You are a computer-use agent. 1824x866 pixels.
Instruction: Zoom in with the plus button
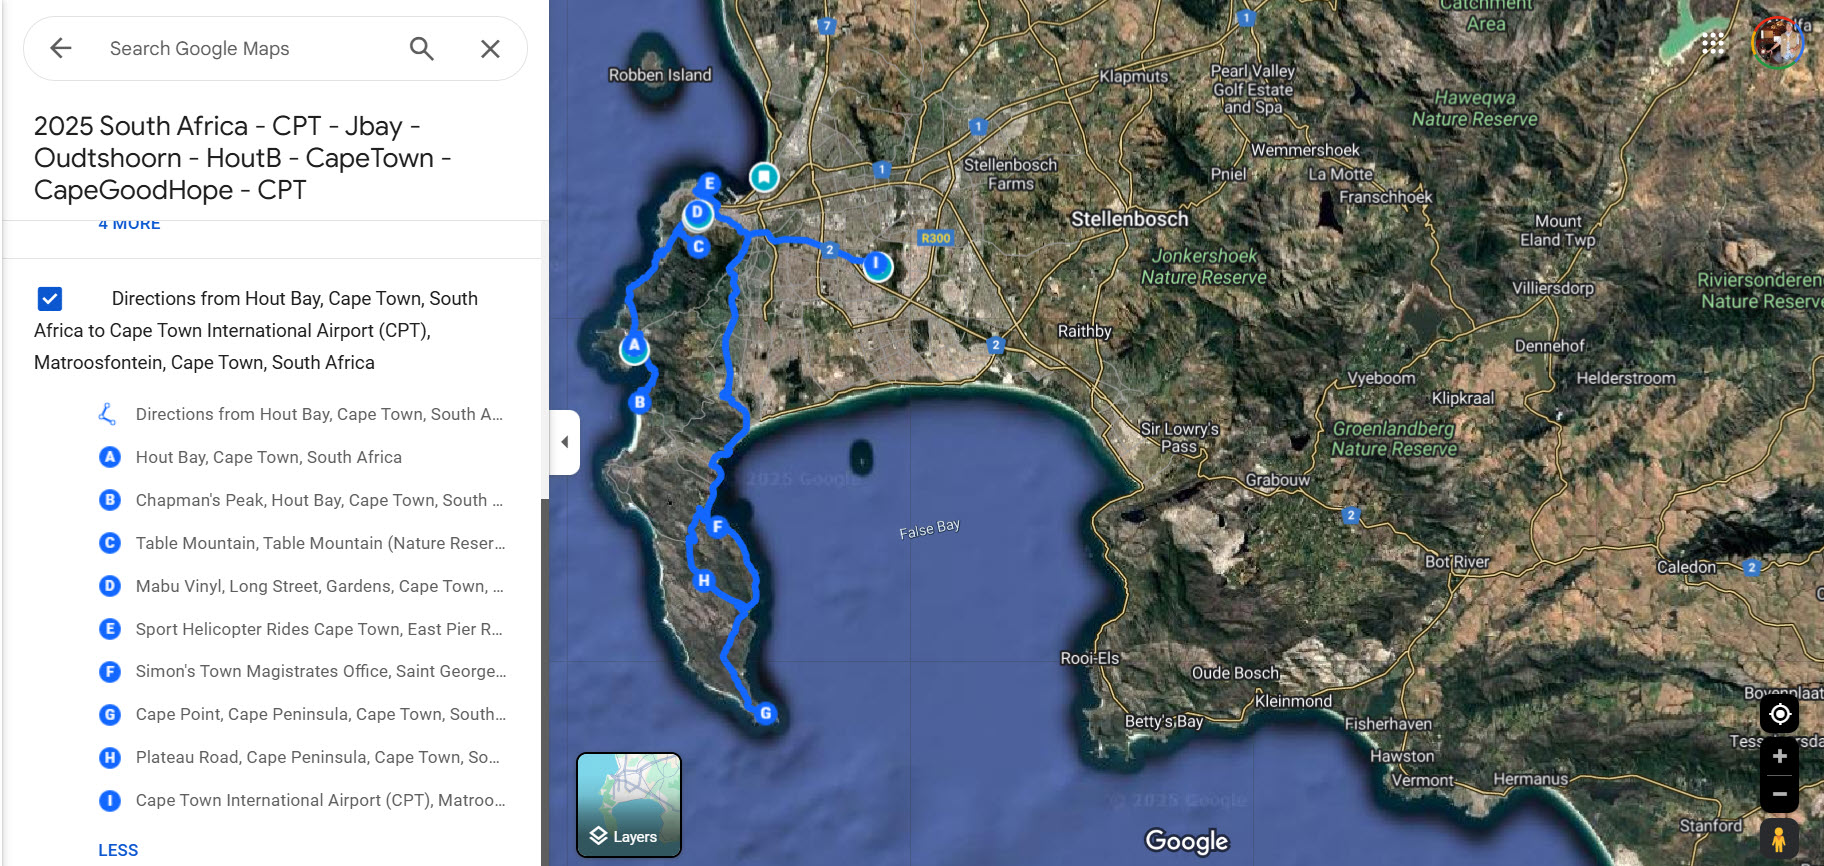(x=1779, y=757)
